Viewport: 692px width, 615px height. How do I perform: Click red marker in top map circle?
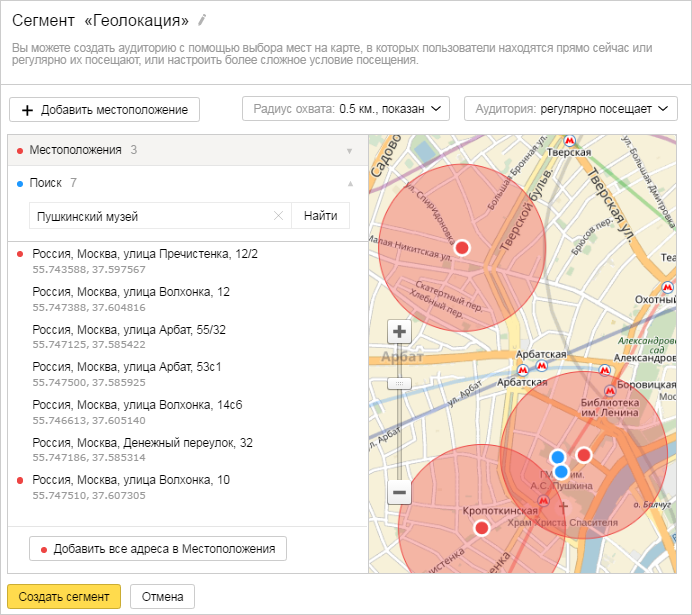462,247
